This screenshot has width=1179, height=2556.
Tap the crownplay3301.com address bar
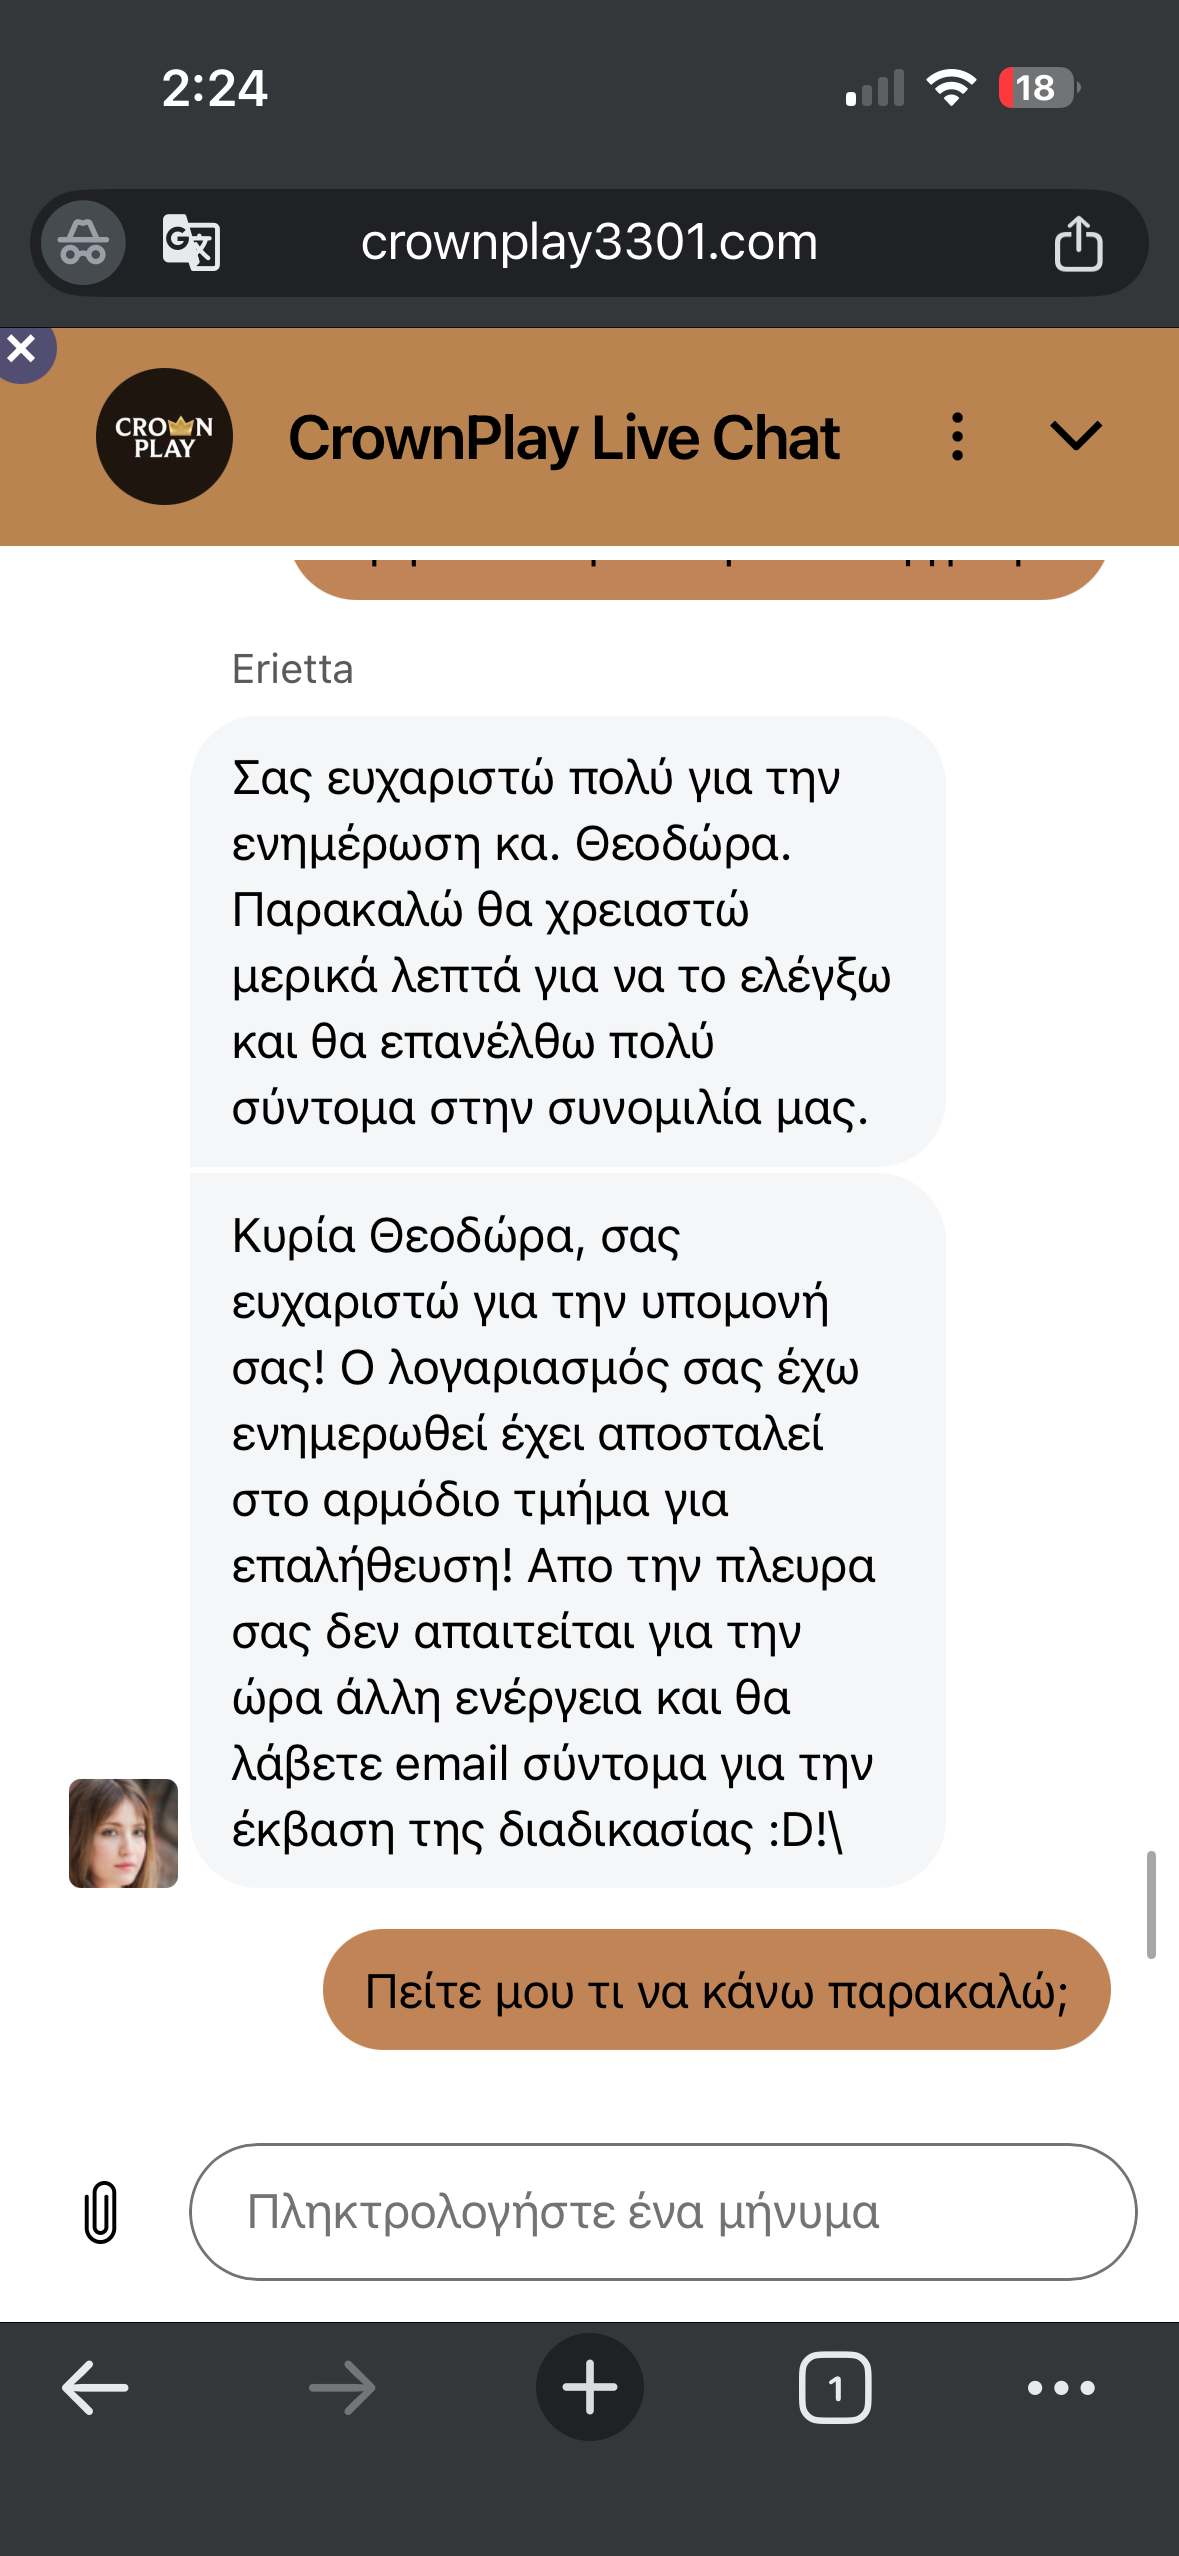(589, 243)
